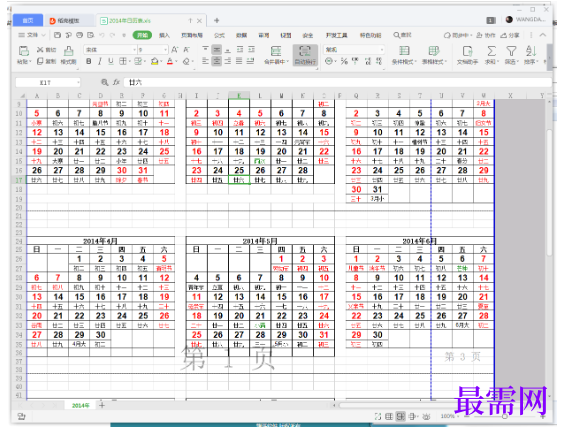Expand the Name Box dropdown arrow
Viewport: 566px width, 432px height.
78,83
